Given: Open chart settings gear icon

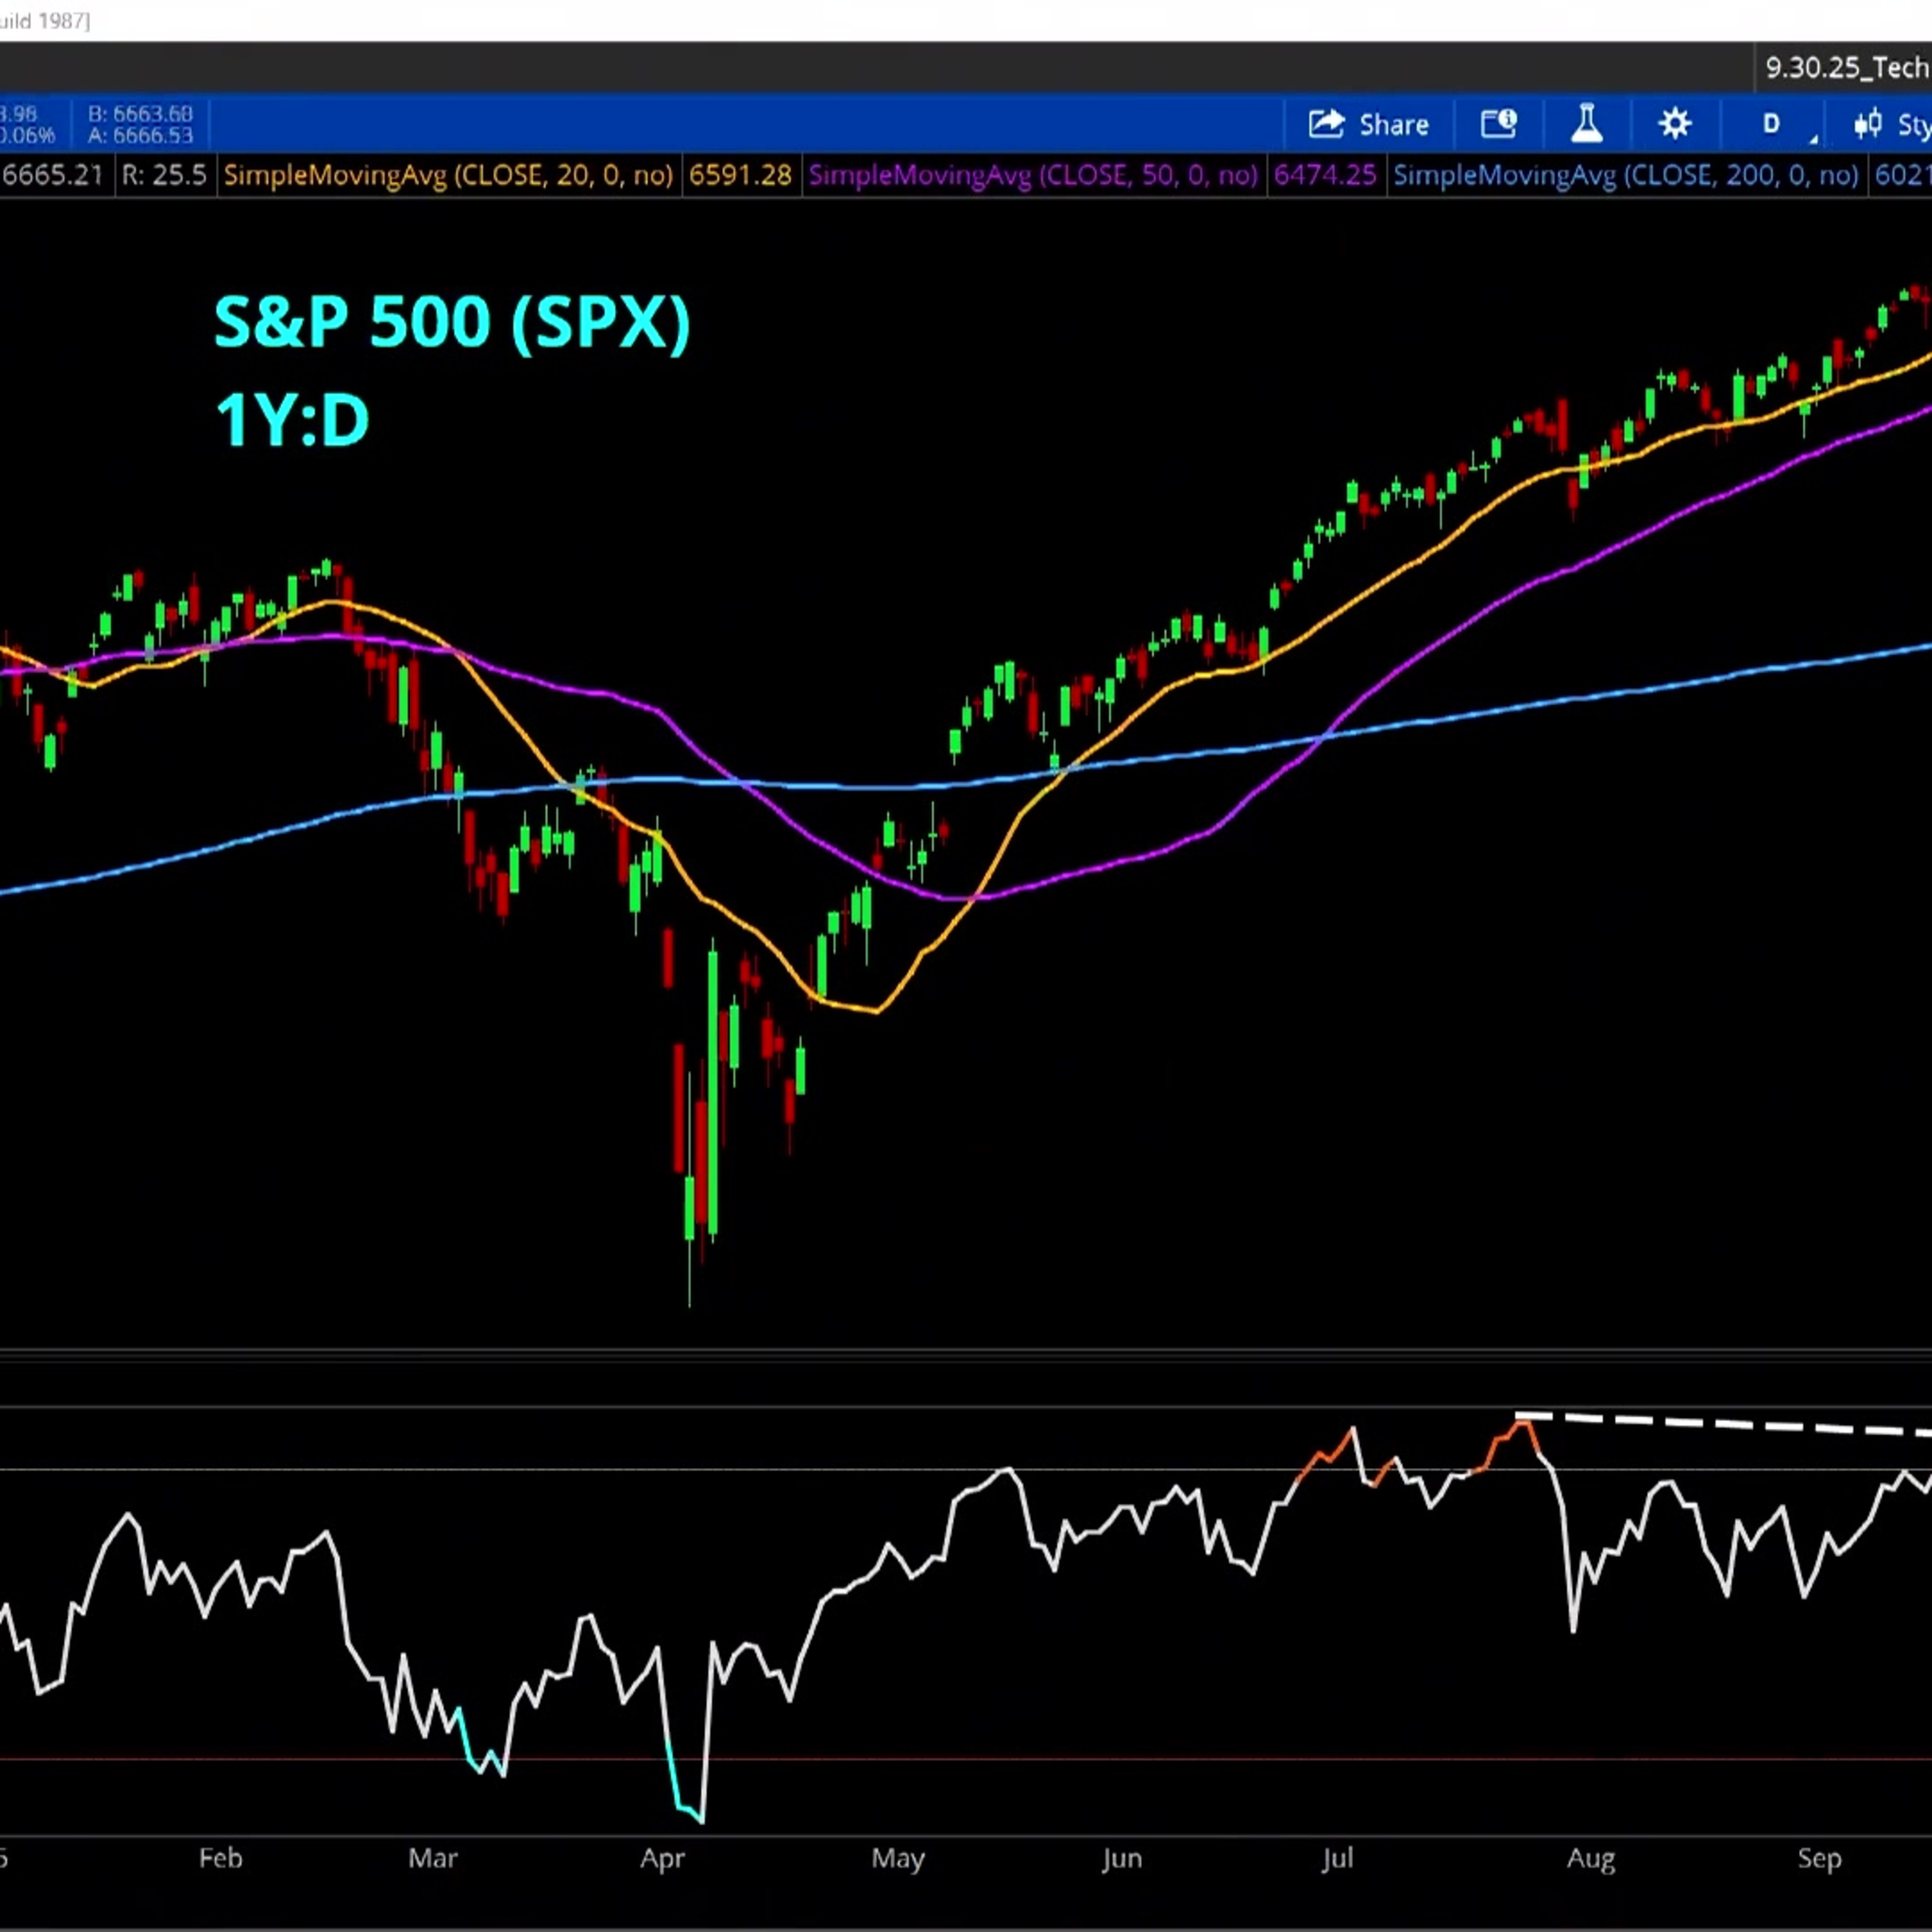Looking at the screenshot, I should pos(1675,124).
